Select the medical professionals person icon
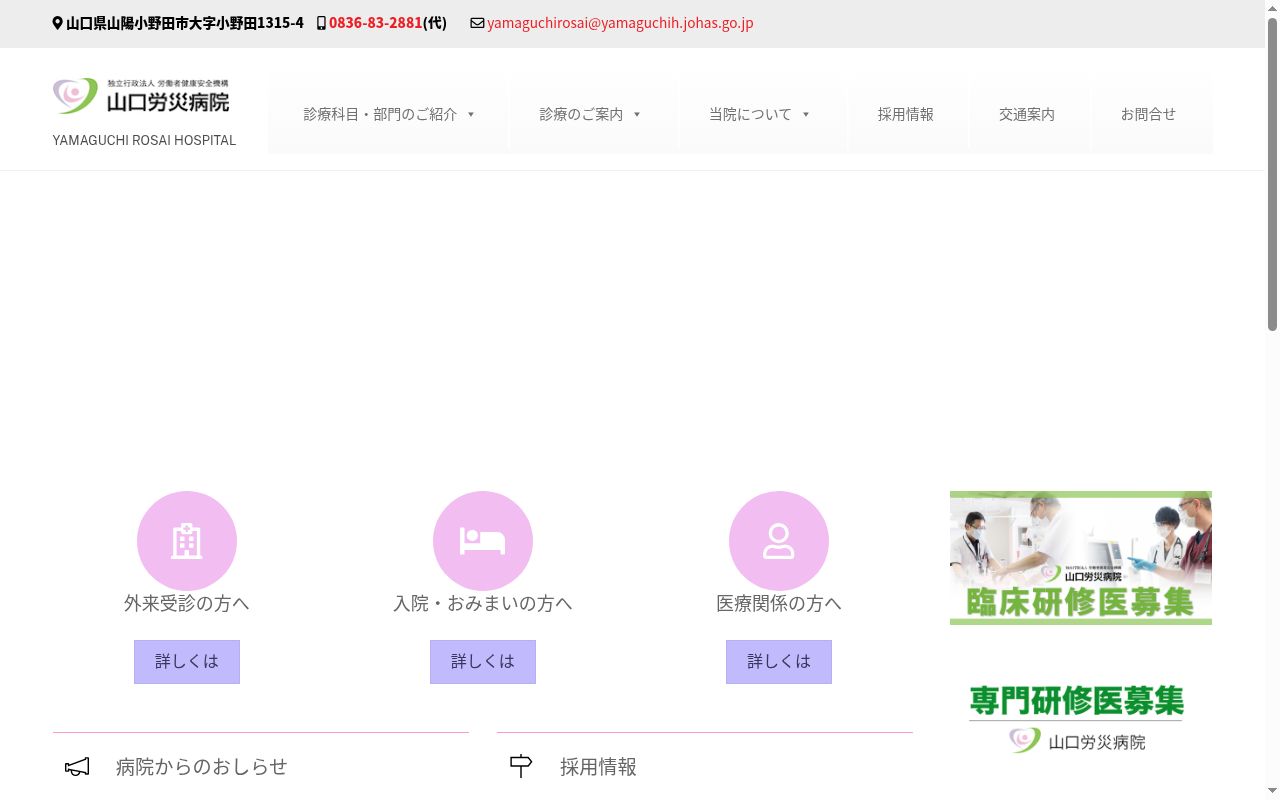Screen dimensions: 1280x800 (779, 541)
